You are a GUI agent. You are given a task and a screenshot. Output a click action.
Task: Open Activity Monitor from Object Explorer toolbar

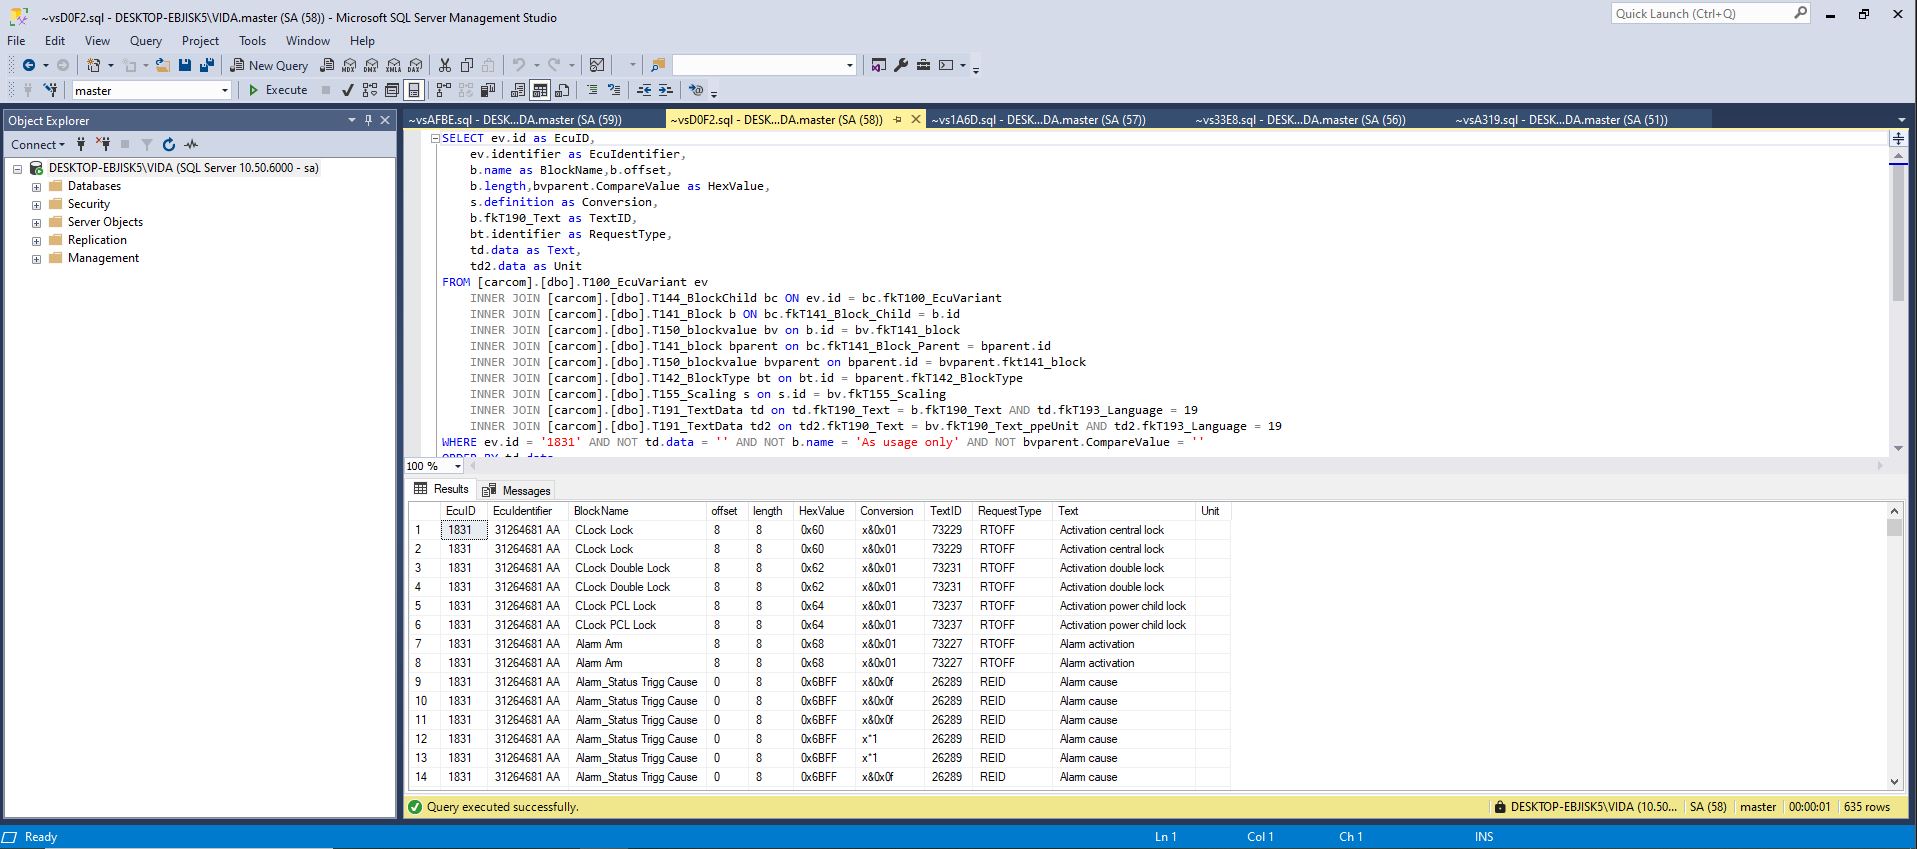tap(191, 144)
